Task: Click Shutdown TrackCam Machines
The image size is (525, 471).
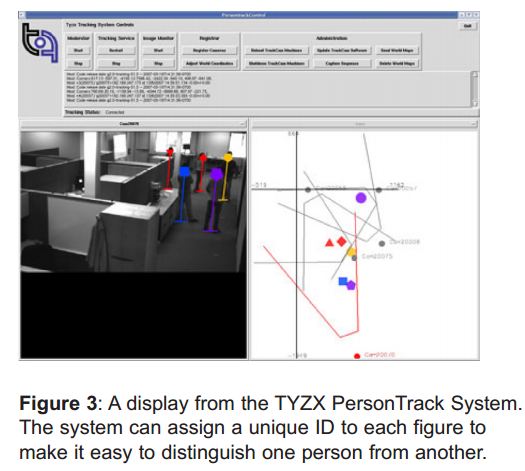Action: click(x=277, y=63)
